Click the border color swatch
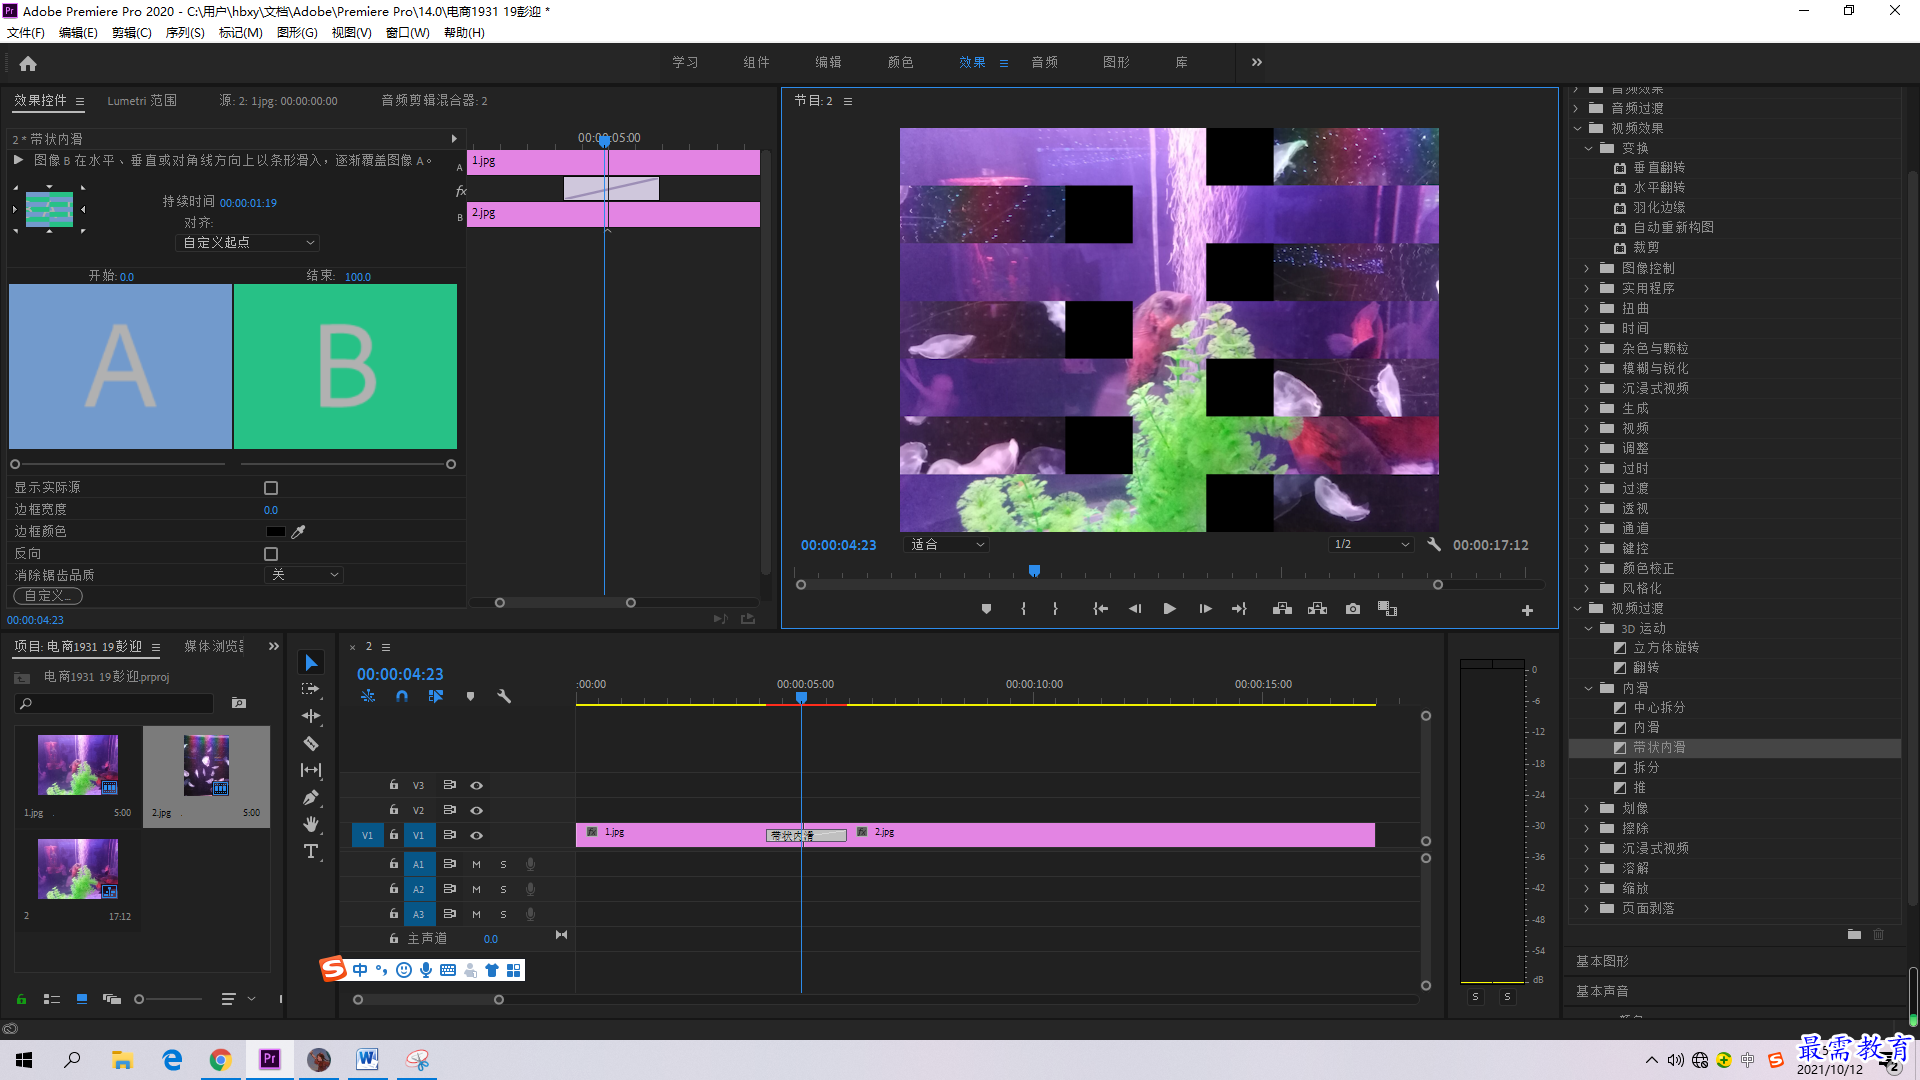1920x1080 pixels. pyautogui.click(x=275, y=532)
